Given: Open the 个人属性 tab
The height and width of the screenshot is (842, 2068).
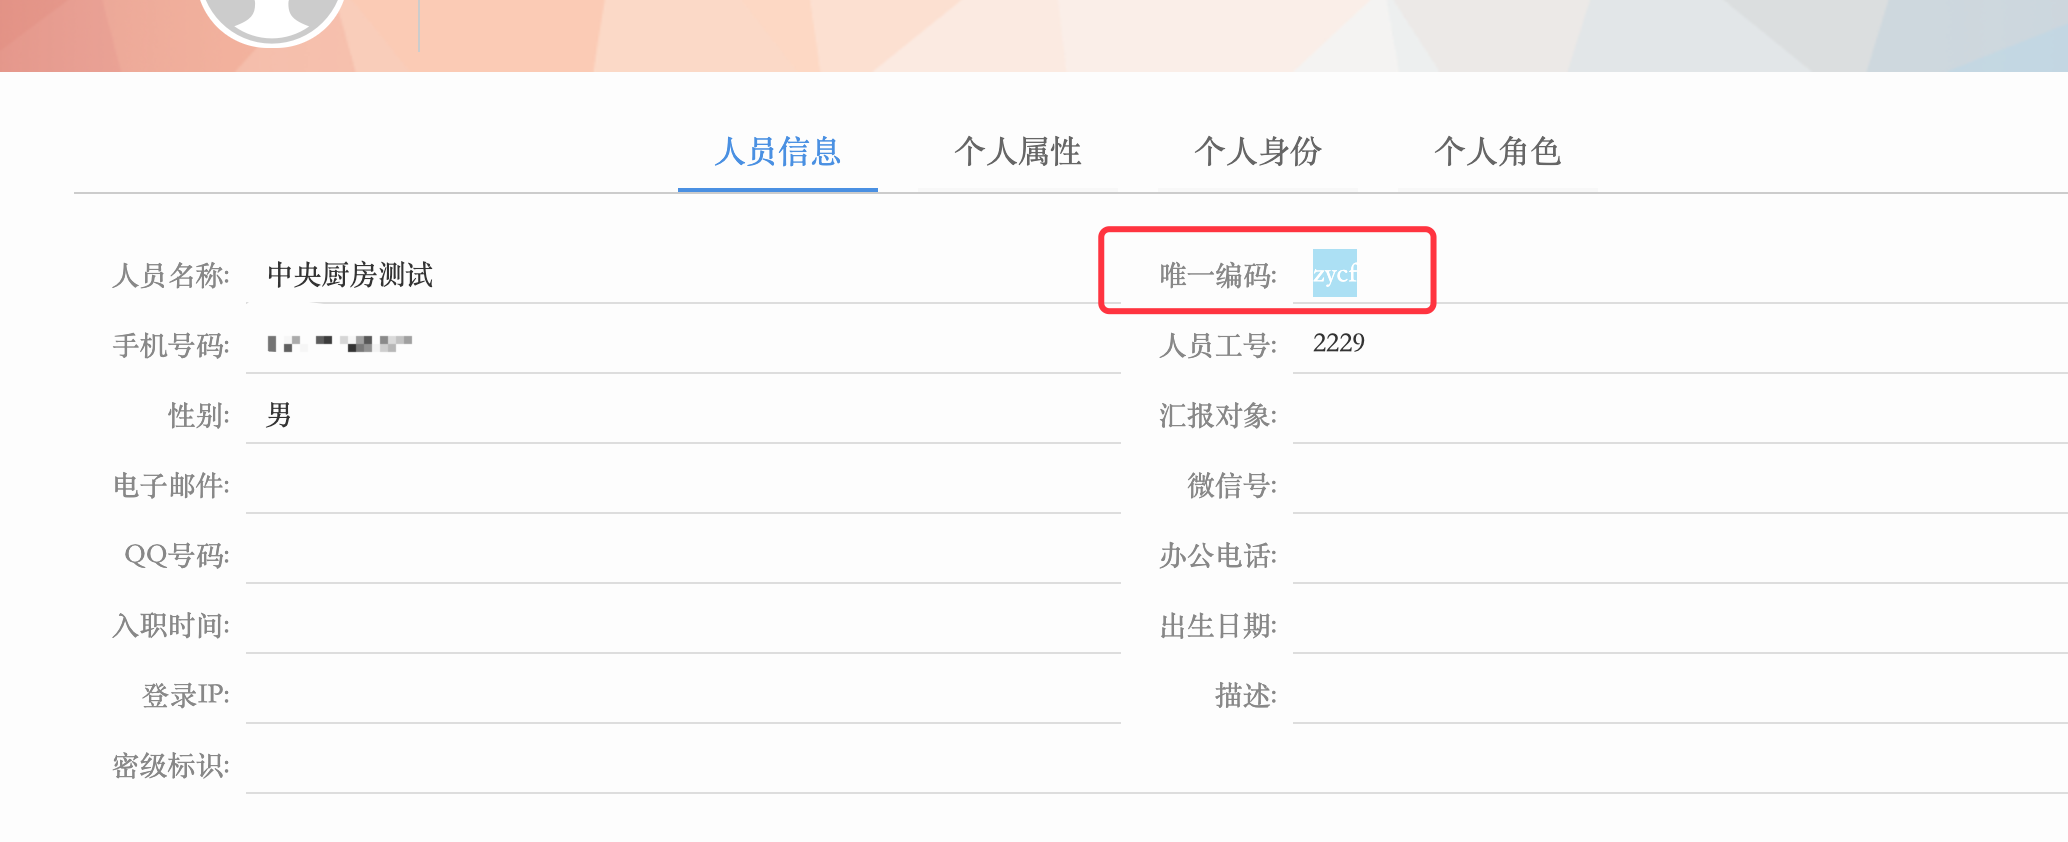Looking at the screenshot, I should pyautogui.click(x=1018, y=152).
